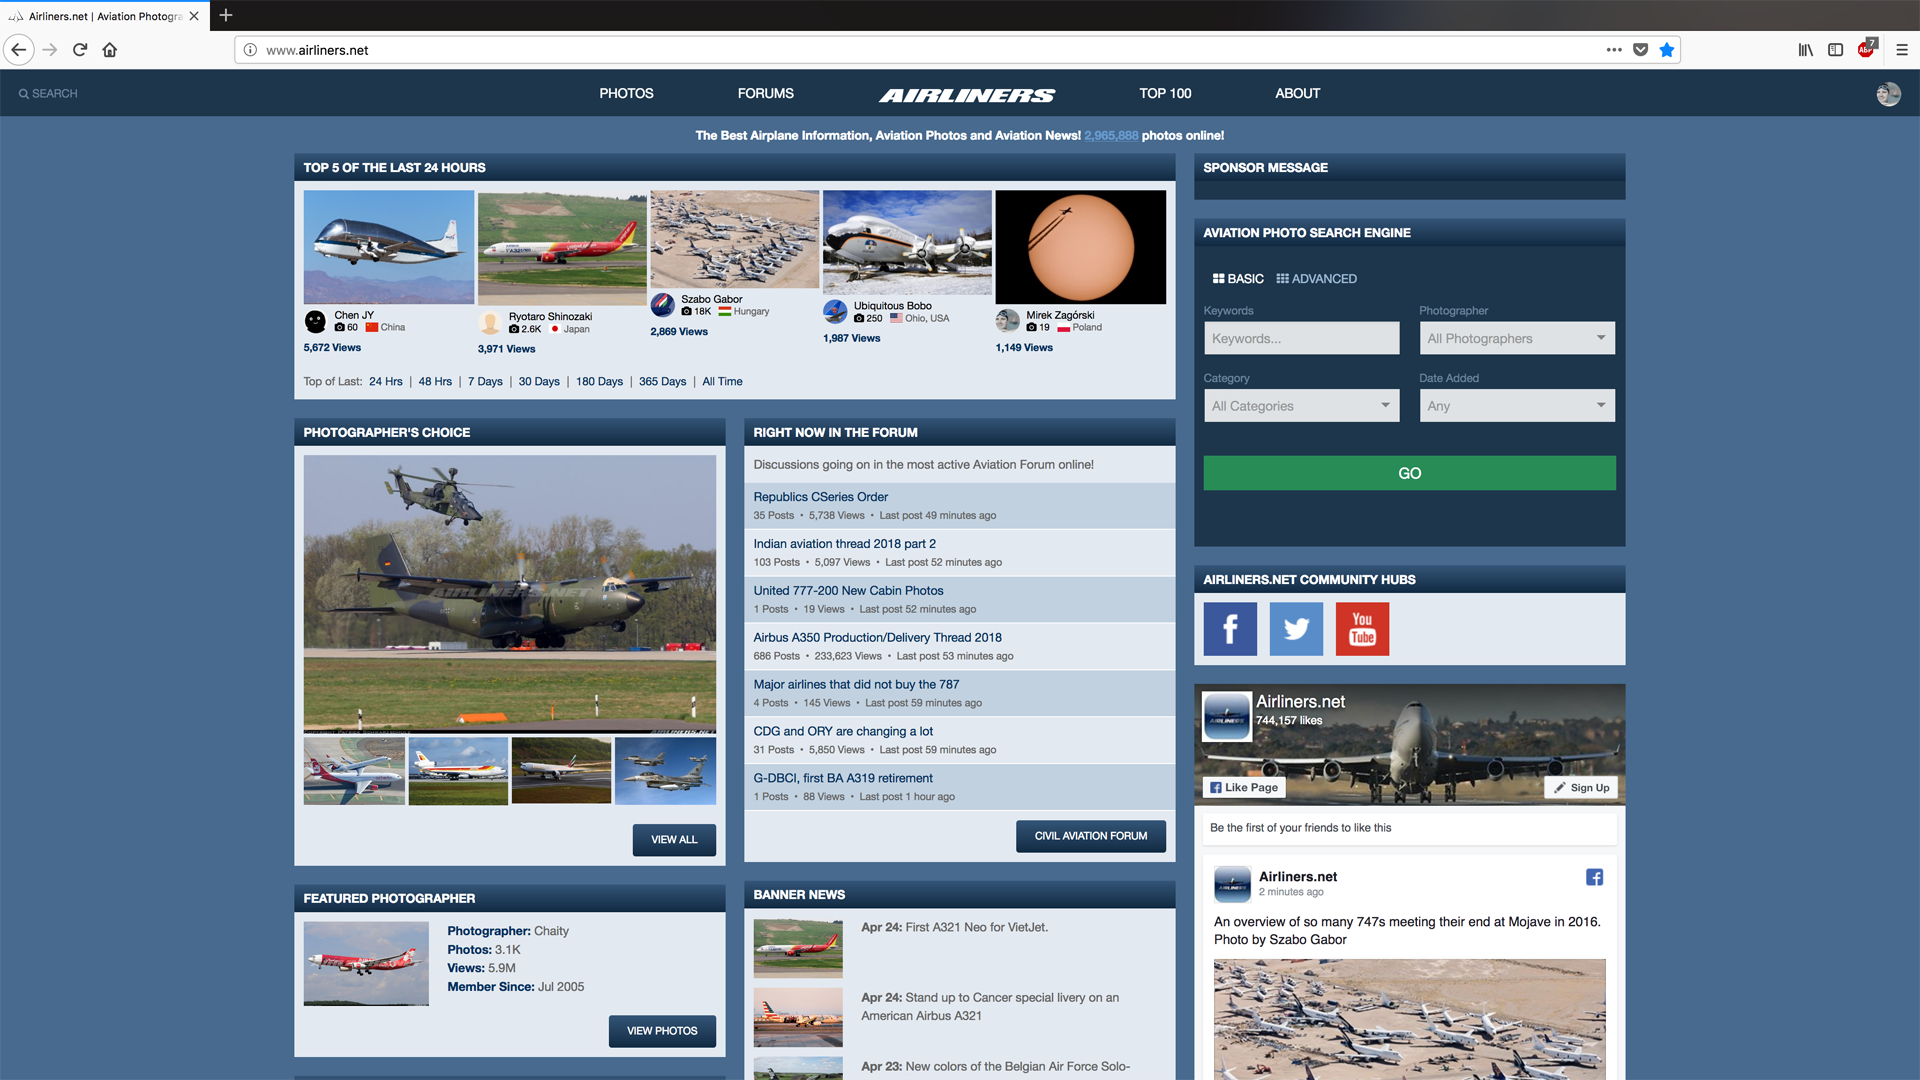Open the Adblock extension icon
The height and width of the screenshot is (1080, 1920).
click(x=1867, y=49)
